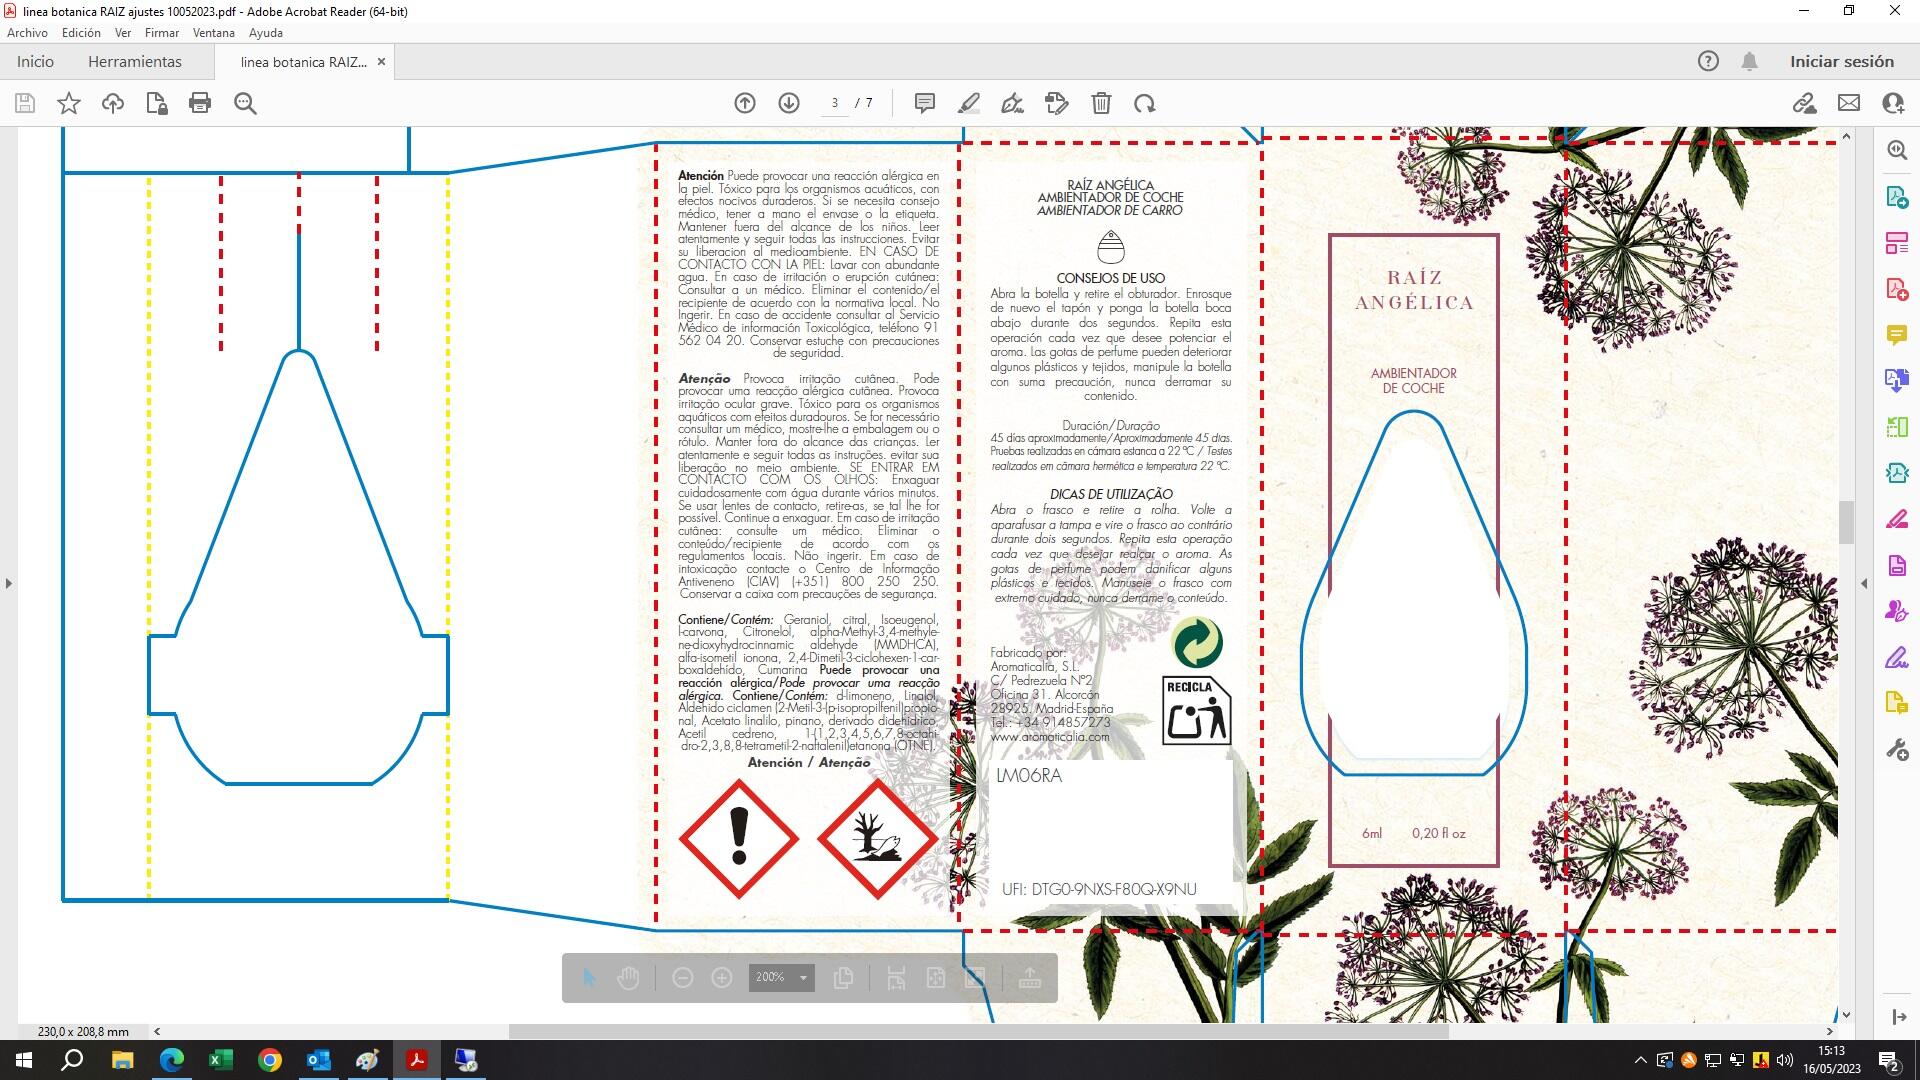Switch to the Herramientas tab
1920x1080 pixels.
(135, 62)
